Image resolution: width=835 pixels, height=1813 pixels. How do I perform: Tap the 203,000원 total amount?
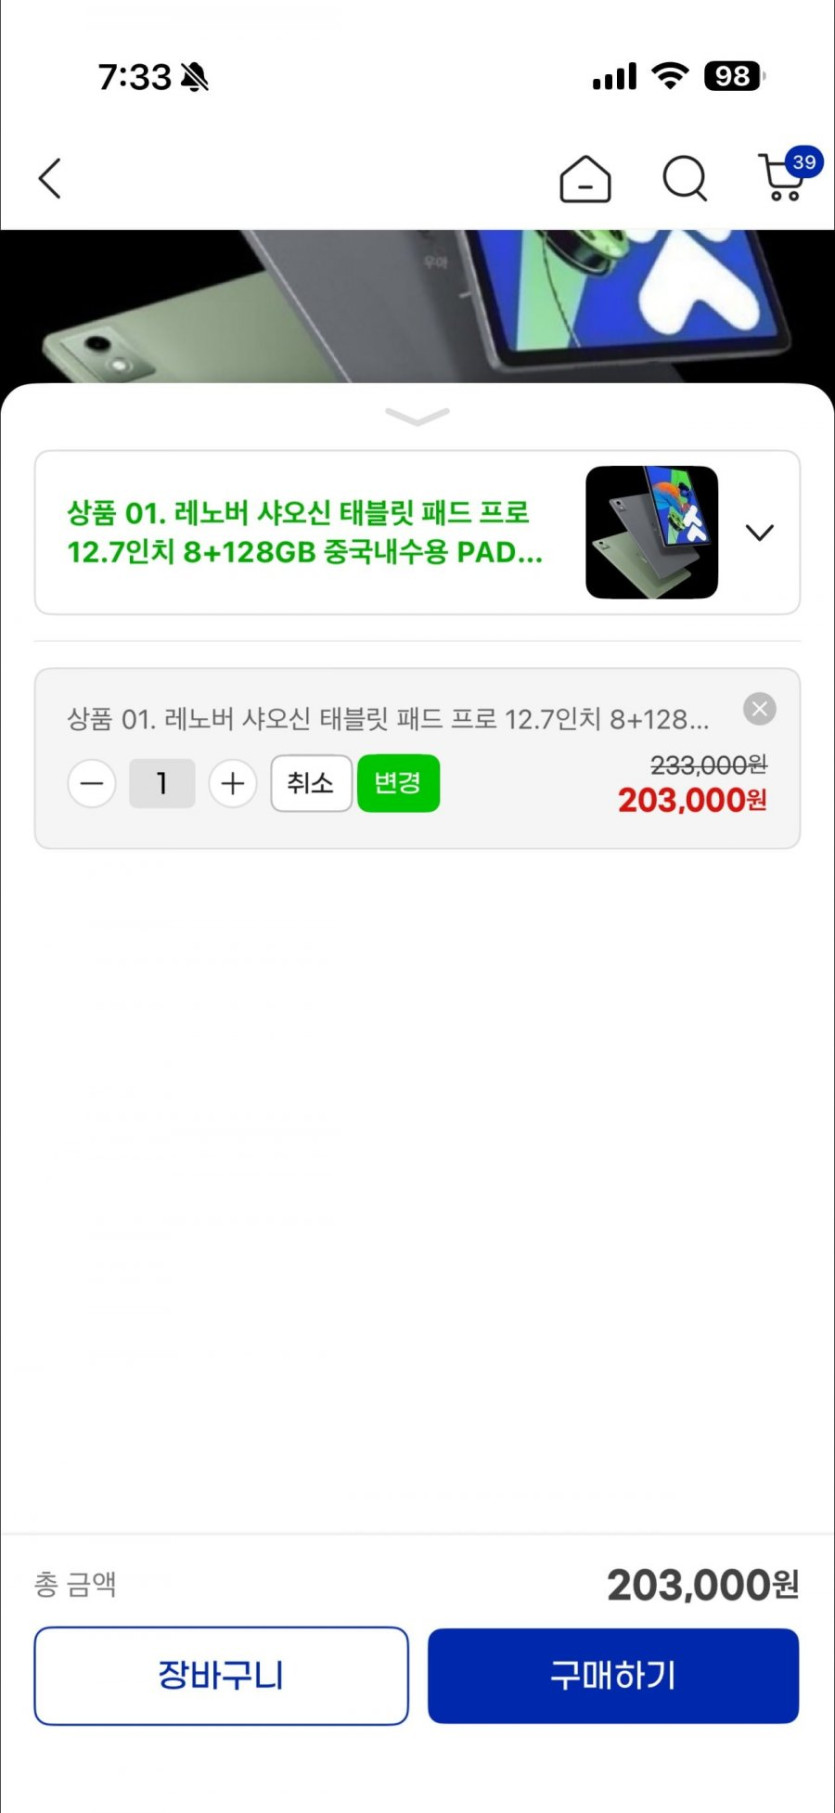[702, 1584]
